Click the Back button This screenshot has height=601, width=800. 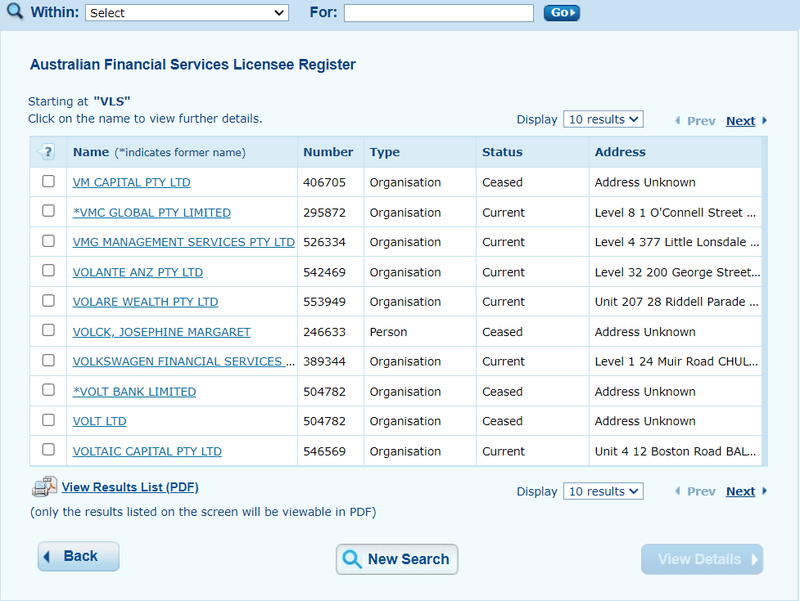click(x=79, y=556)
